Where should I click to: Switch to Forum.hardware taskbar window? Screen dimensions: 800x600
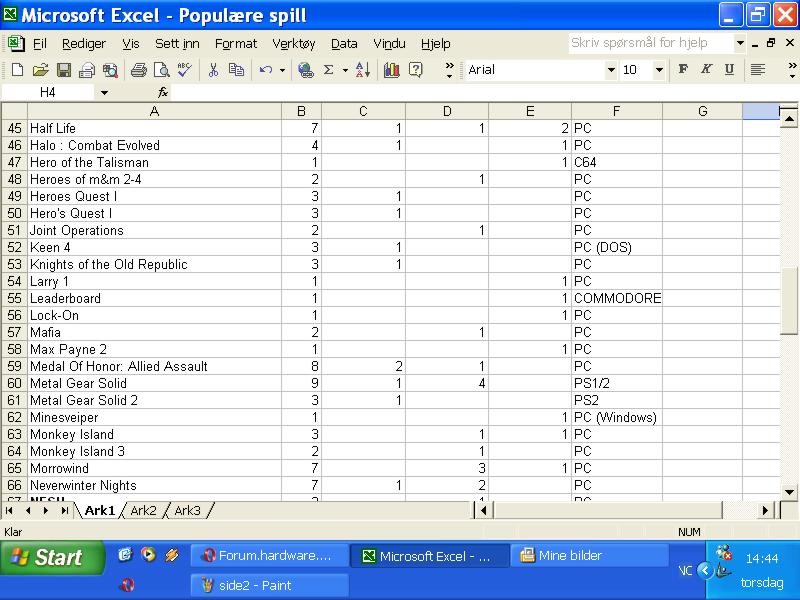(270, 556)
